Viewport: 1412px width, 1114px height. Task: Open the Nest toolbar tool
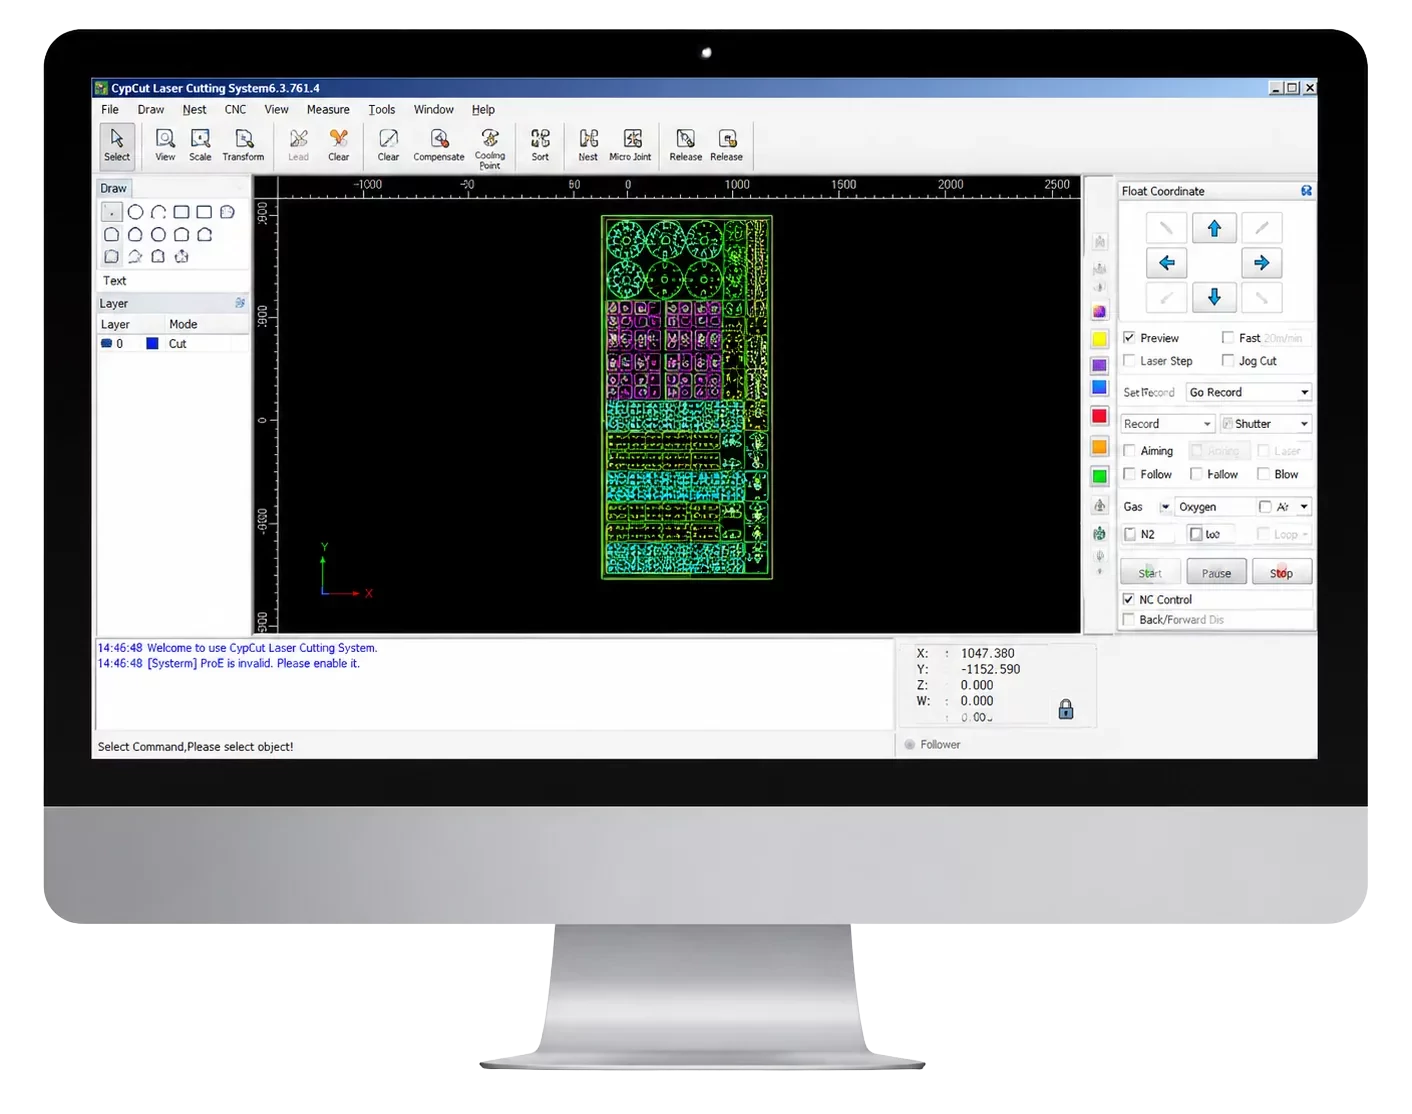[x=588, y=144]
